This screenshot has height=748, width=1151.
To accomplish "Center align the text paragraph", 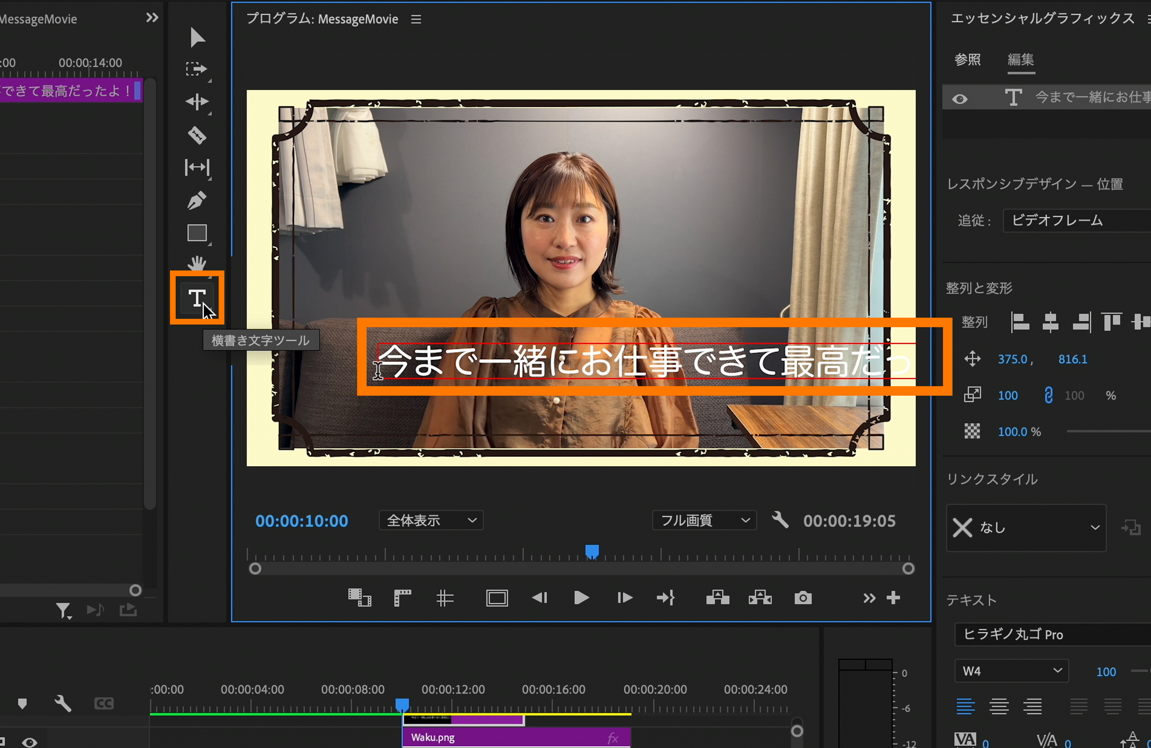I will [x=999, y=706].
